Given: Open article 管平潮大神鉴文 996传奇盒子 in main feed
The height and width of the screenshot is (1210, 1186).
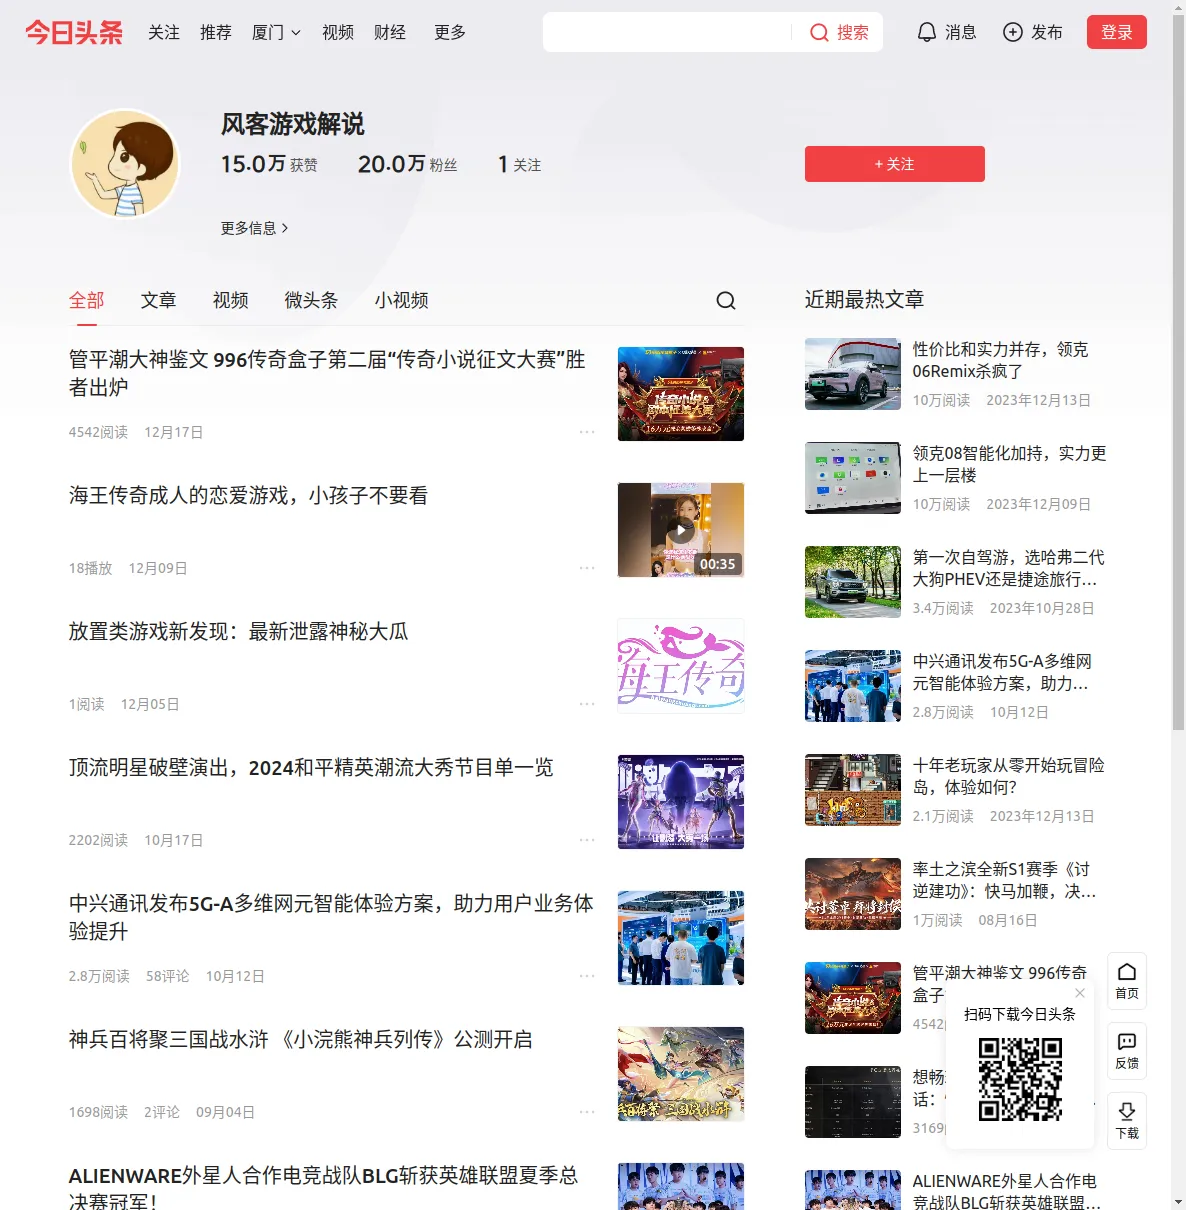Looking at the screenshot, I should click(x=327, y=373).
